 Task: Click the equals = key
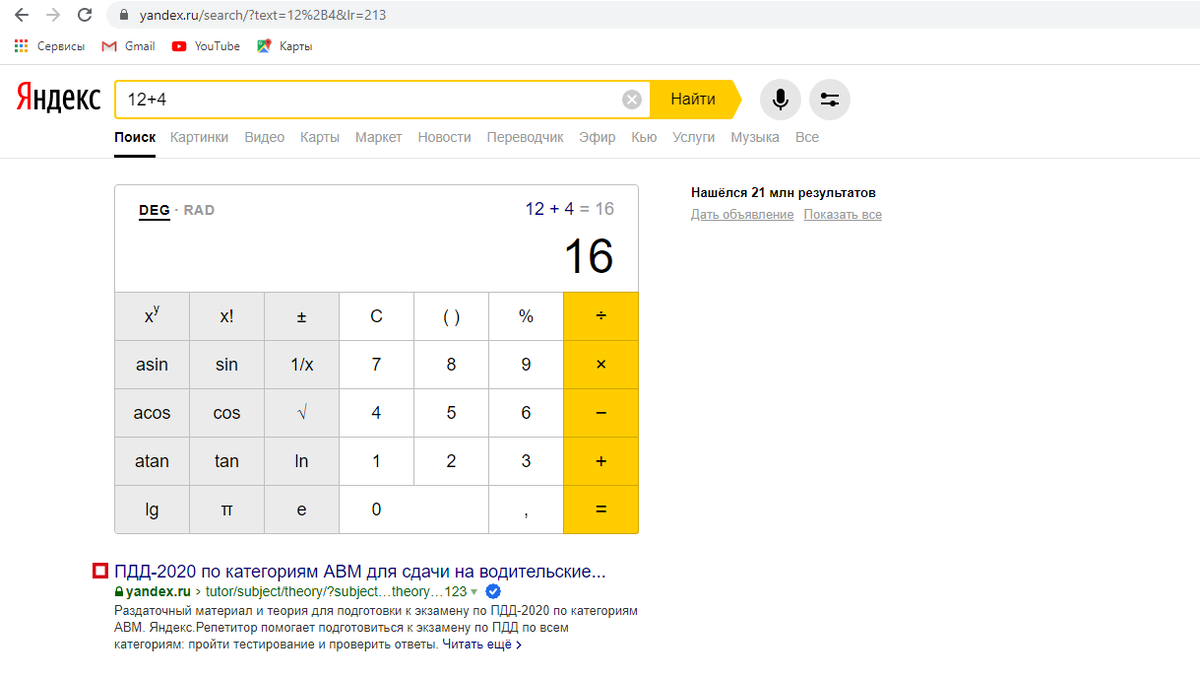tap(601, 510)
